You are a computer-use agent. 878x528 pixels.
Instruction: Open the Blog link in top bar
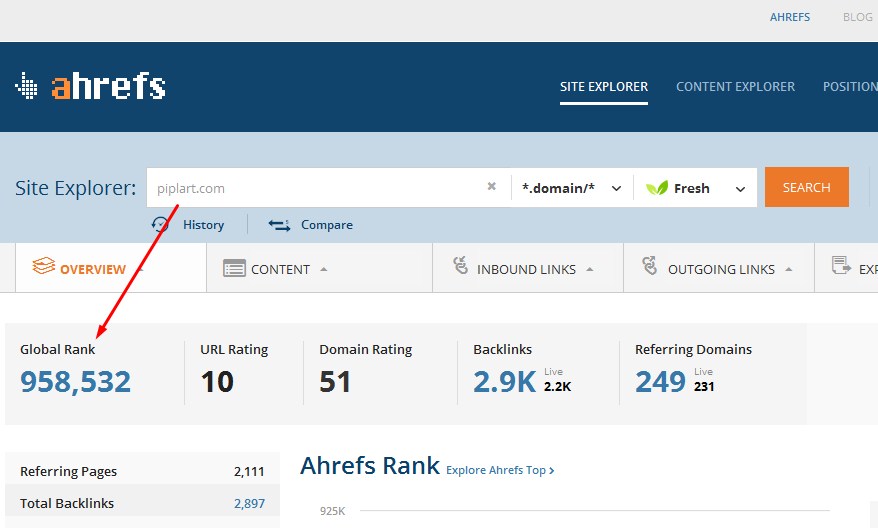pos(857,17)
